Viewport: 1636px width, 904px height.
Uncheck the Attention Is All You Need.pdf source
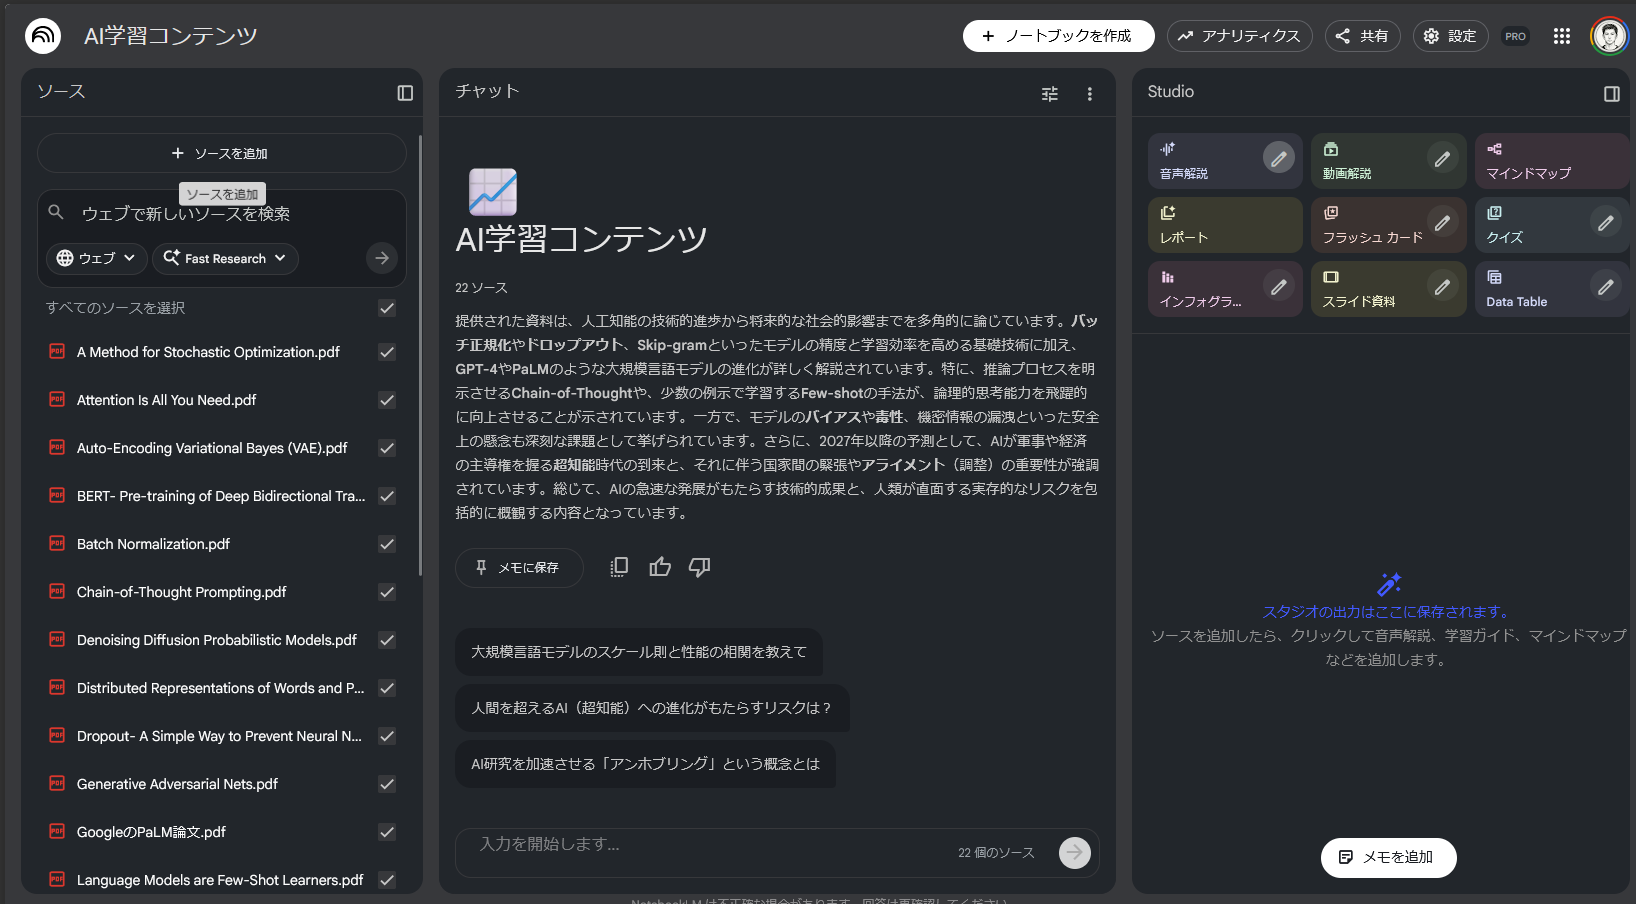pos(387,400)
